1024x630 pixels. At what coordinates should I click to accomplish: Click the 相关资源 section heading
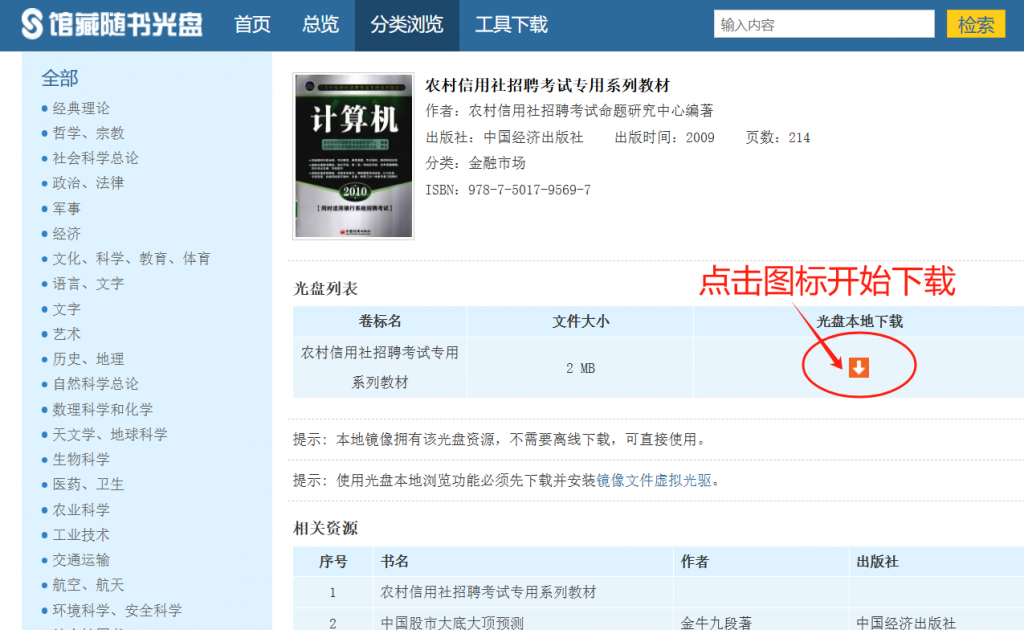click(325, 528)
